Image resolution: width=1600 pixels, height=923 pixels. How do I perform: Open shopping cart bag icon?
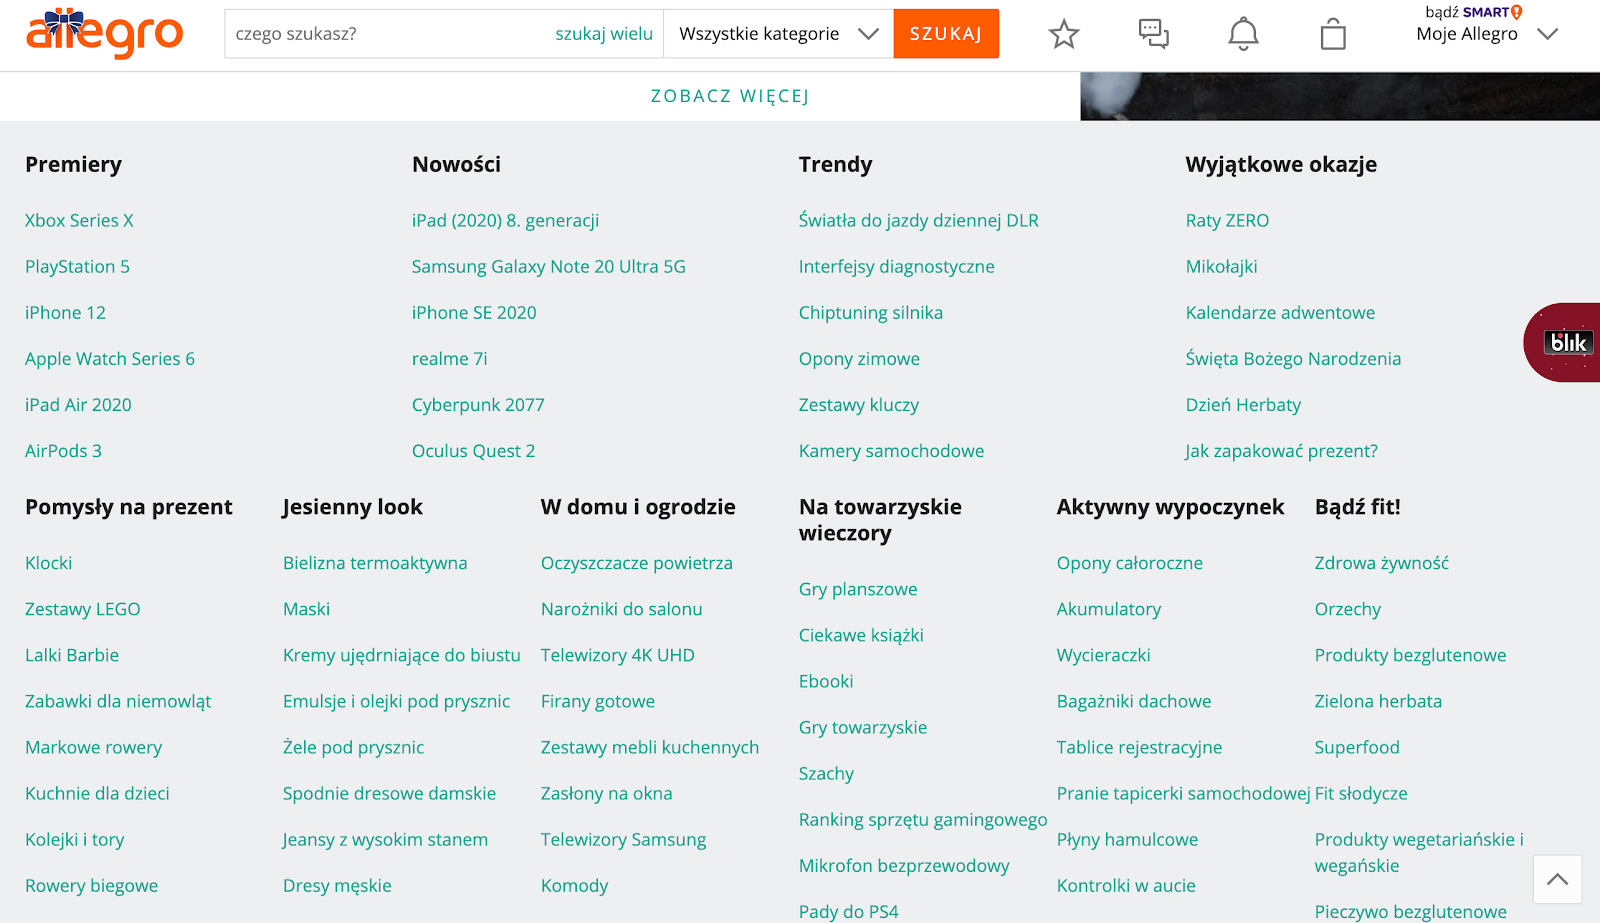(1333, 34)
